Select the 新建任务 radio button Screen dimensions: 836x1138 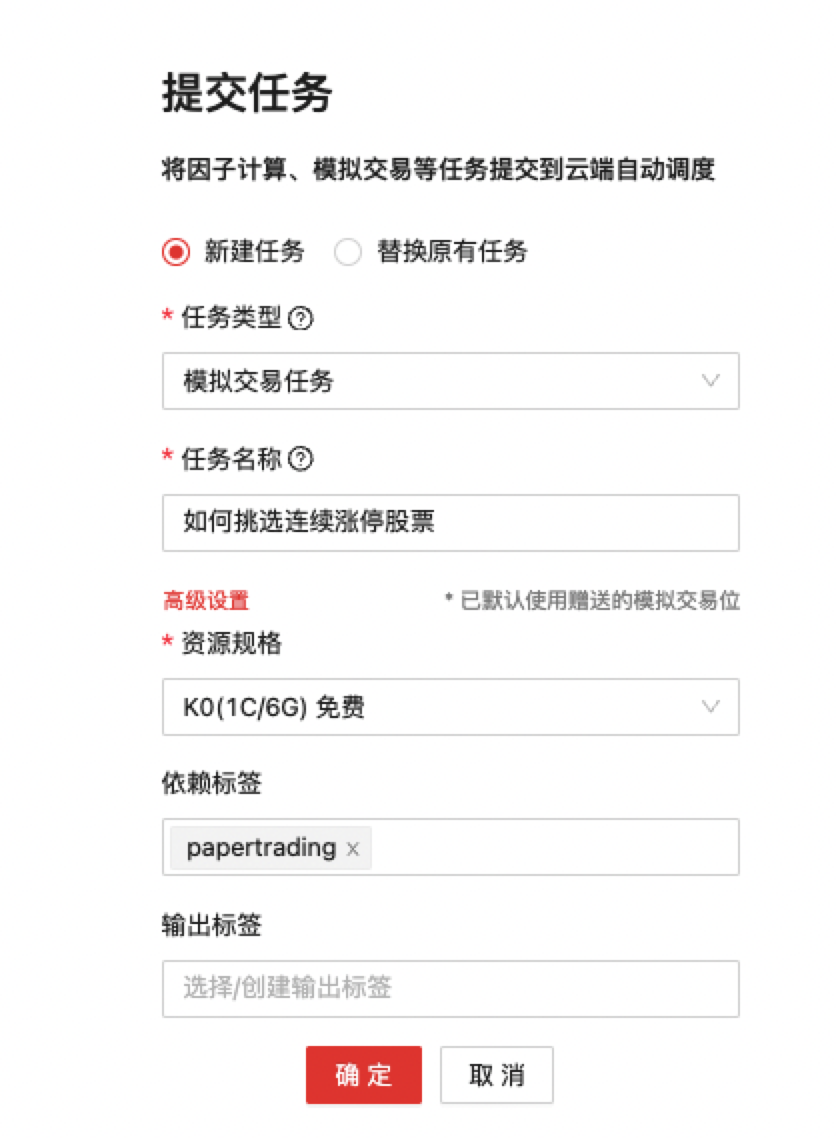[x=176, y=252]
